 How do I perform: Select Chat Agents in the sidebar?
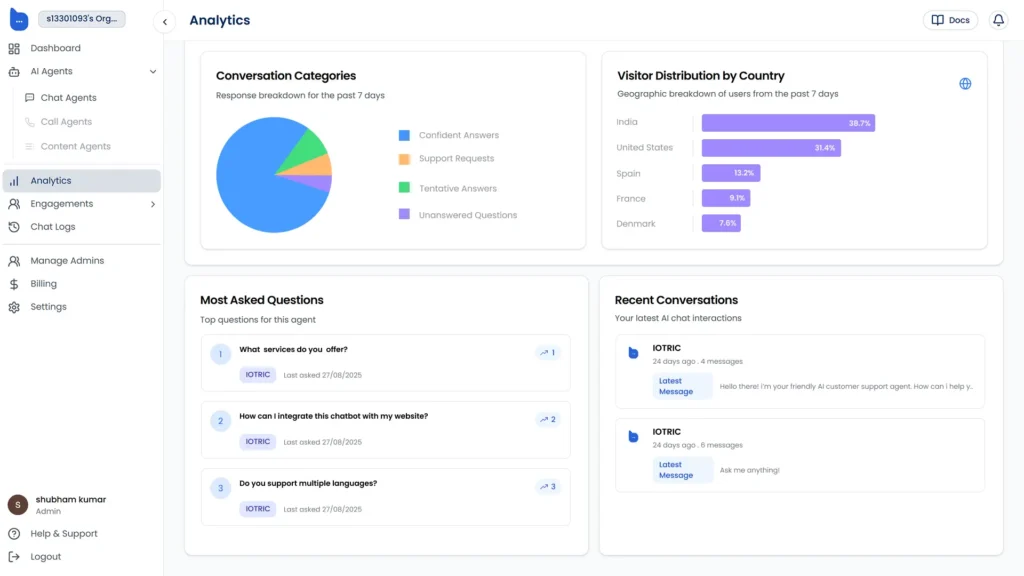tap(69, 97)
